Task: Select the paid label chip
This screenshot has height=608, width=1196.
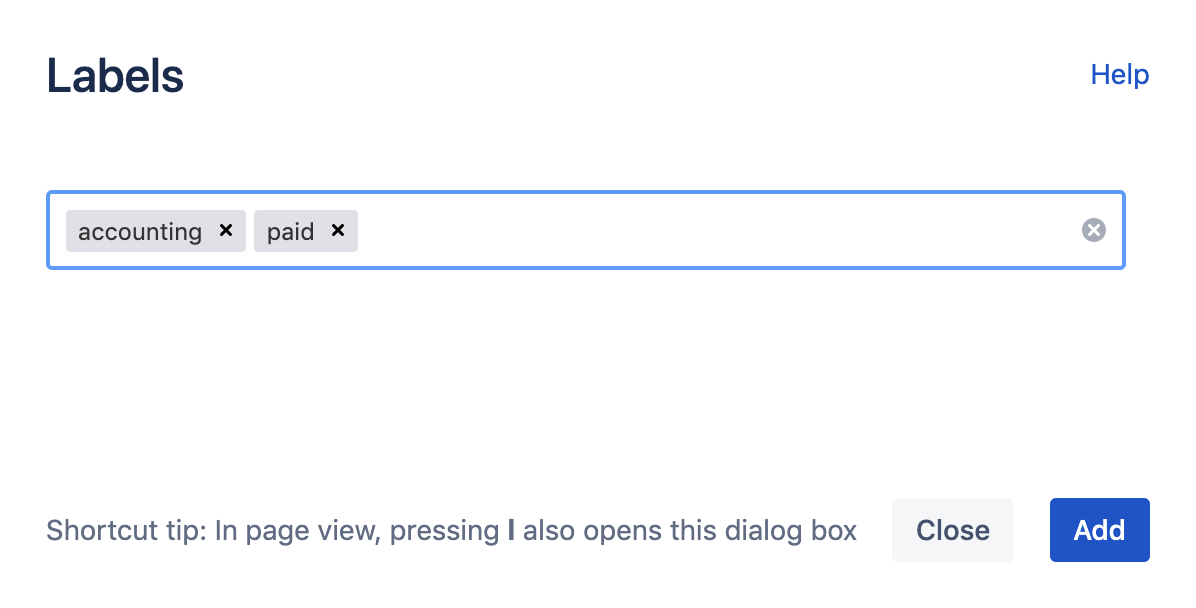Action: click(x=290, y=231)
